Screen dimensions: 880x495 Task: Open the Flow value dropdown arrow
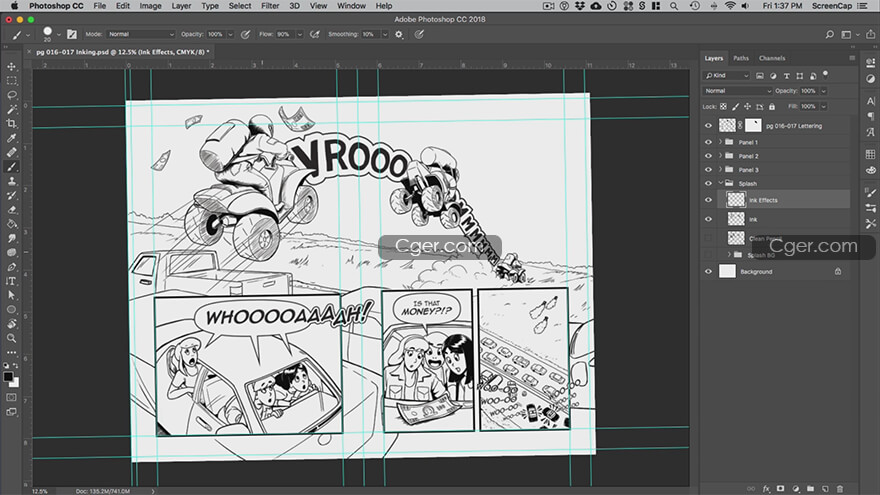pyautogui.click(x=300, y=34)
